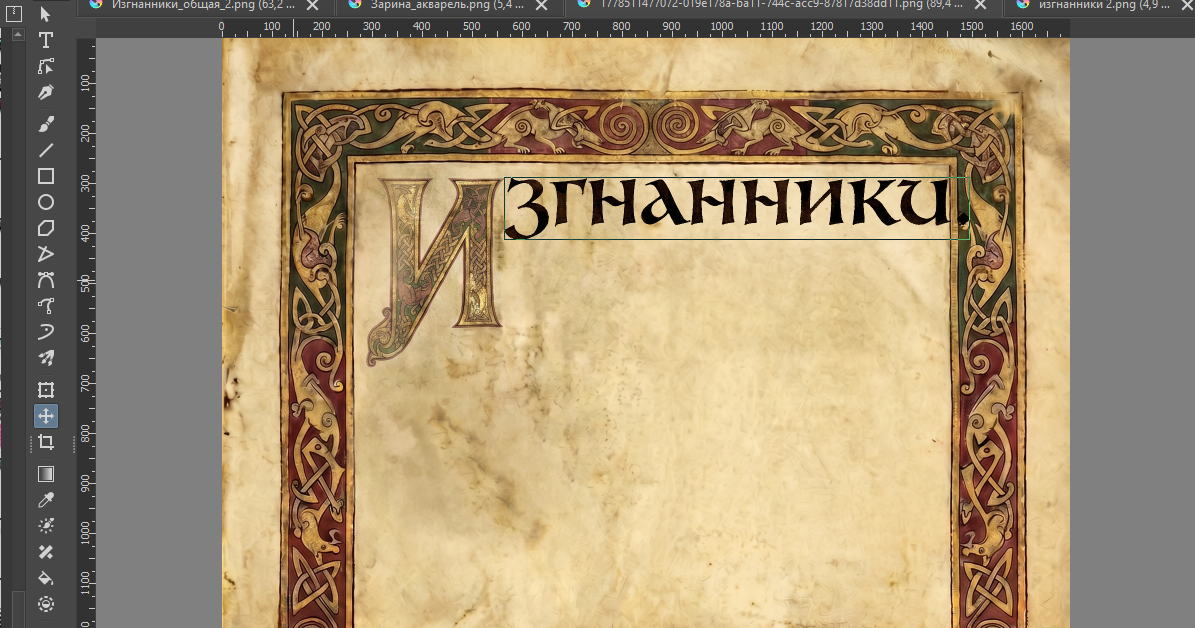Viewport: 1195px width, 628px height.
Task: Click the ЗГНАННИКИ text shape on canvas
Action: [x=736, y=208]
